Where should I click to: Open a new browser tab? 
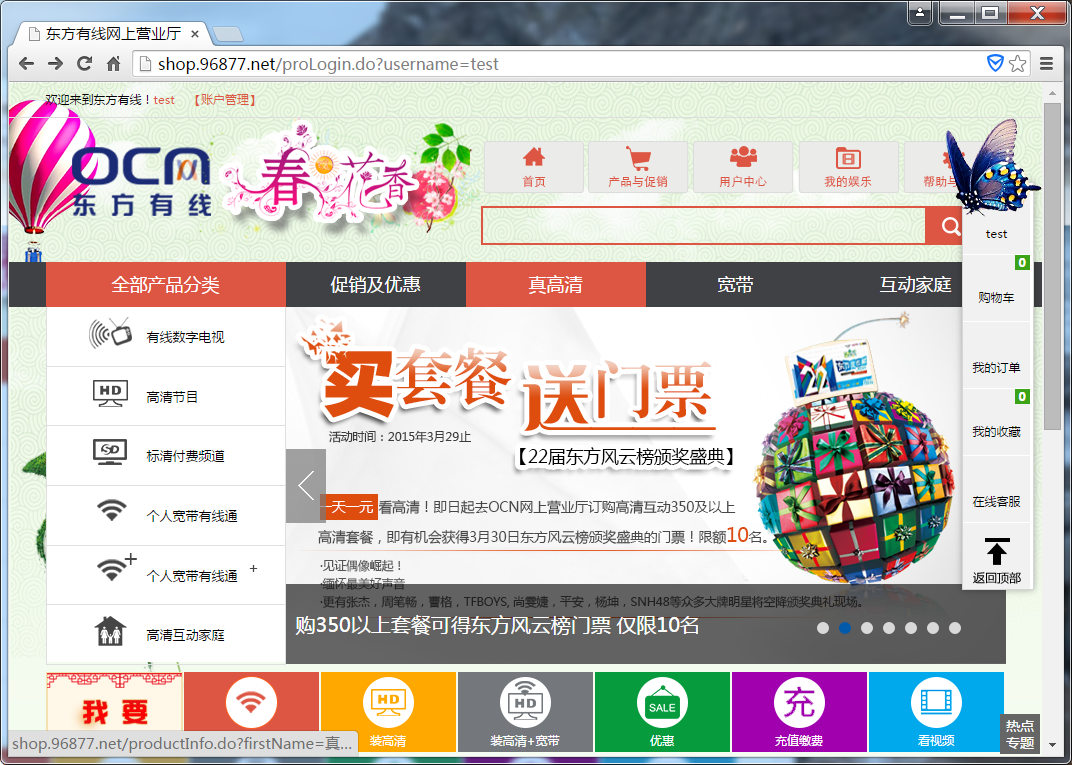pos(228,34)
